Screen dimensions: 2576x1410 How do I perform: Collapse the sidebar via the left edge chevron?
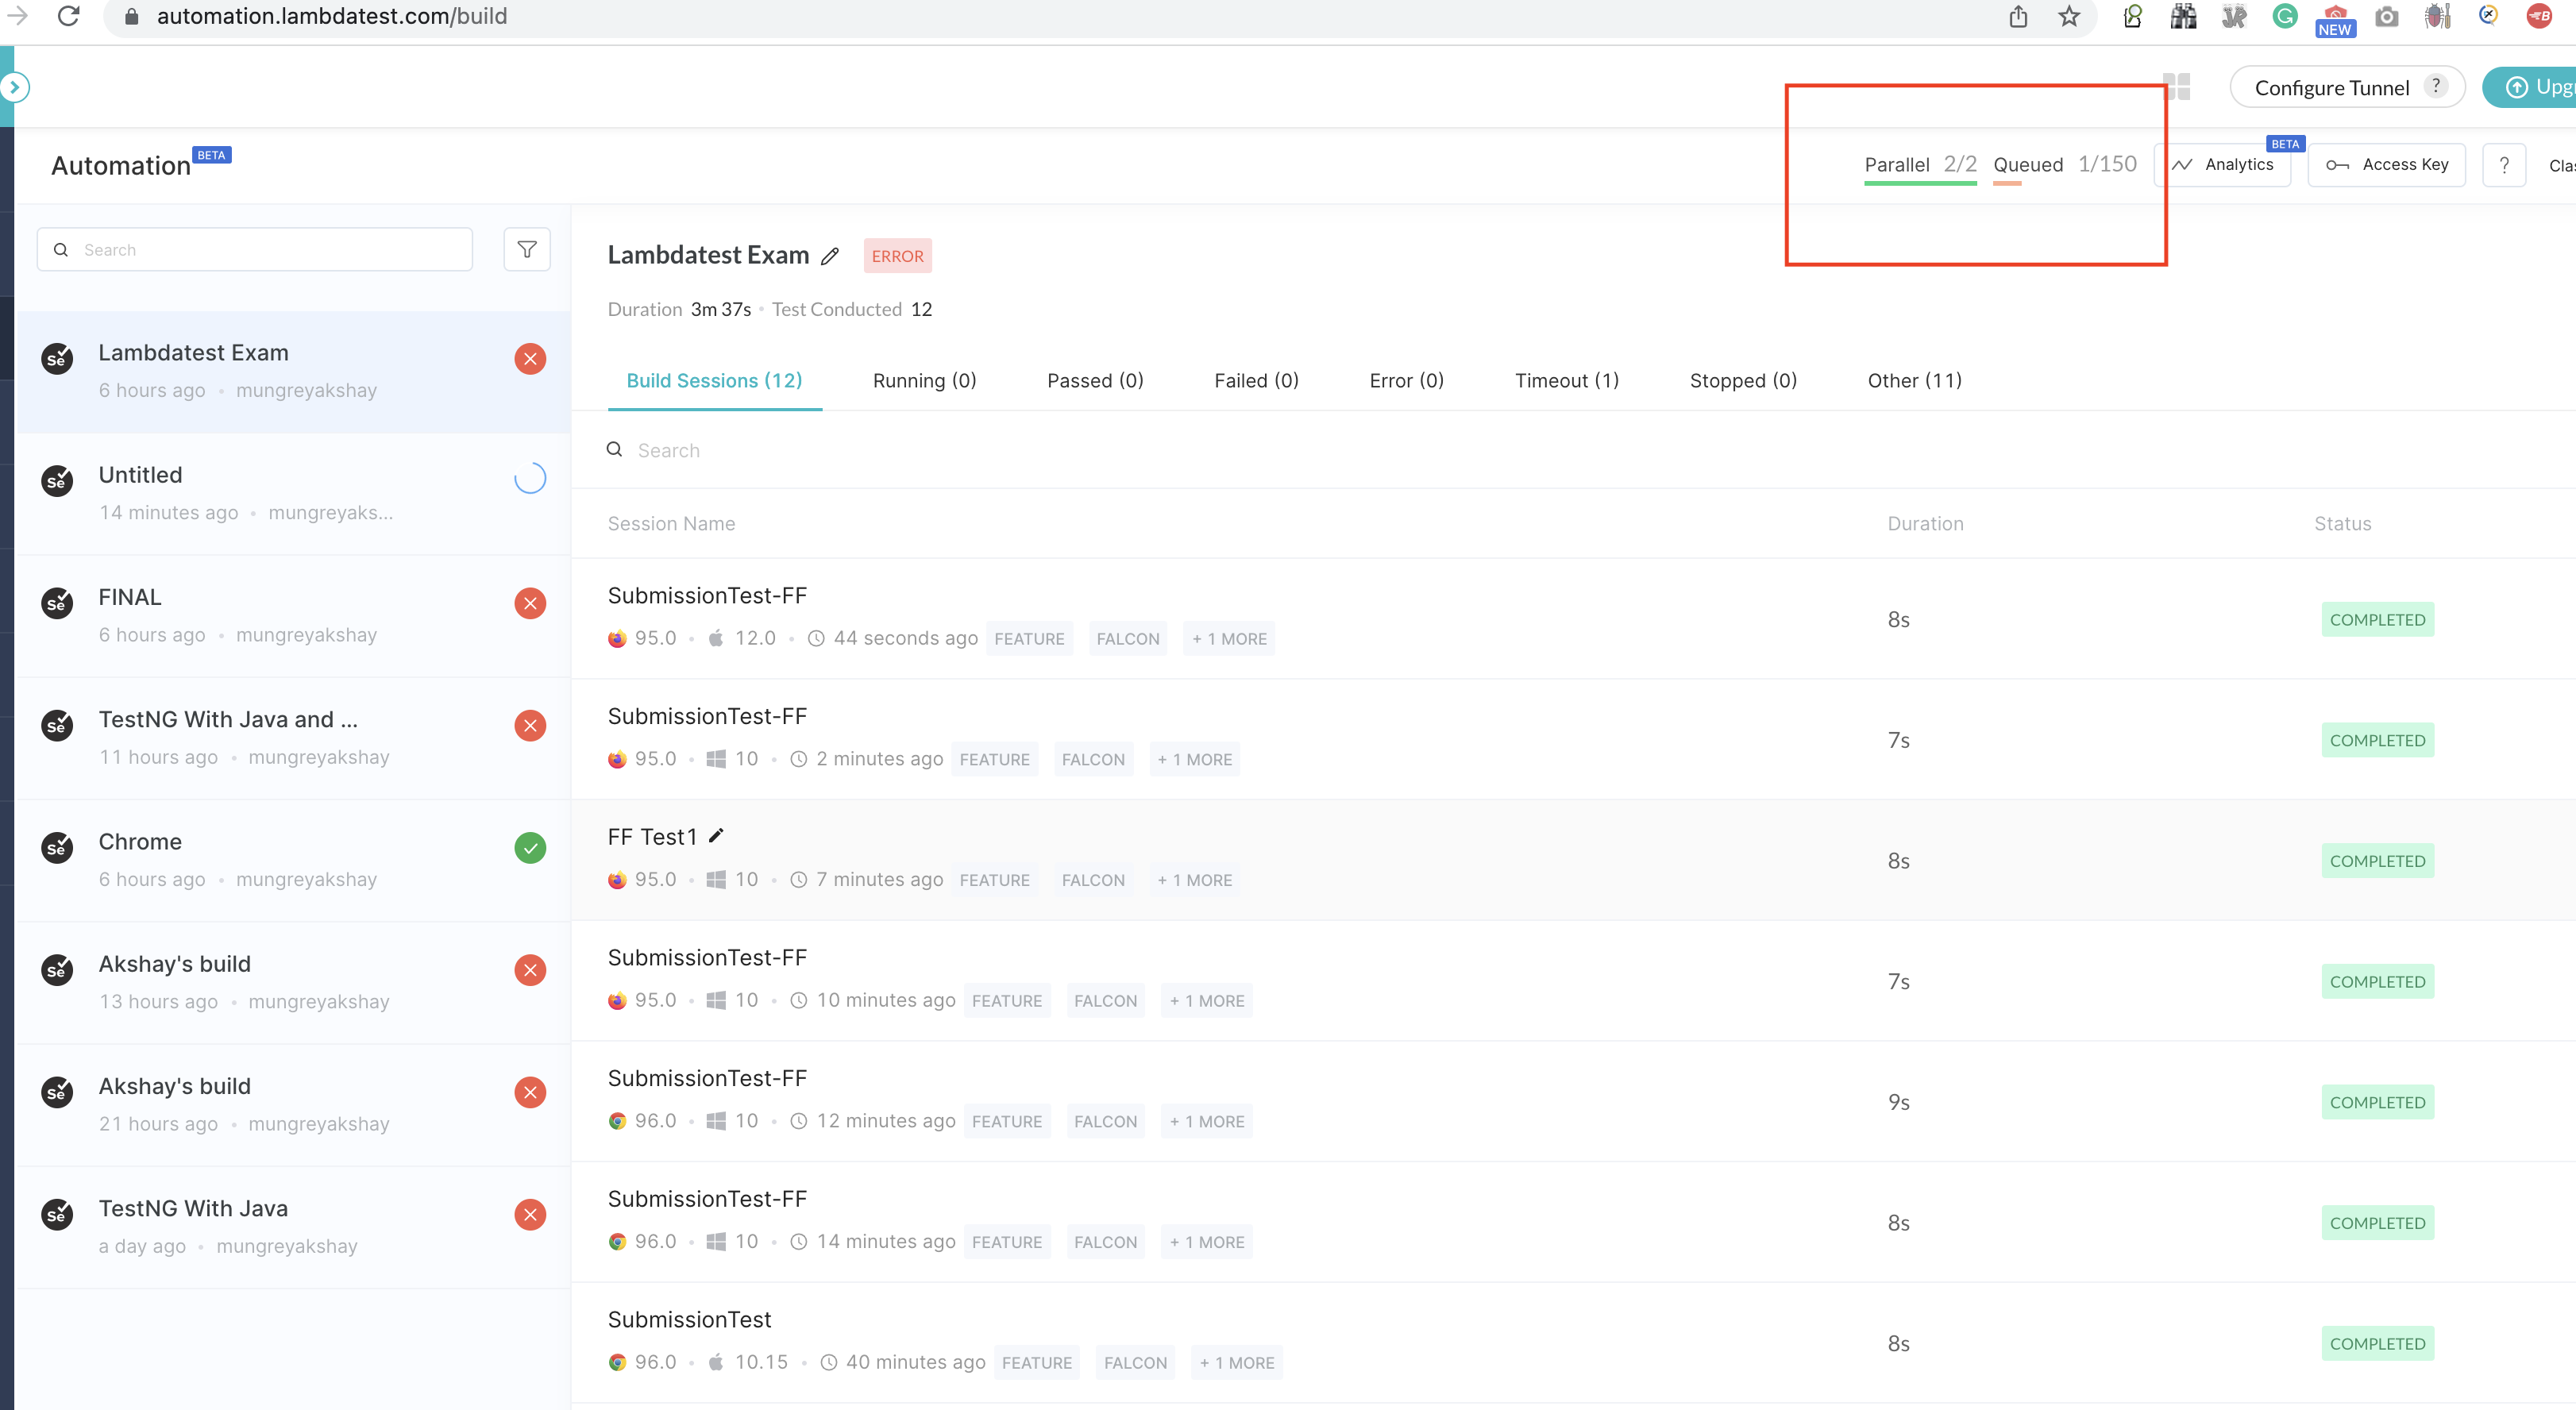click(15, 87)
